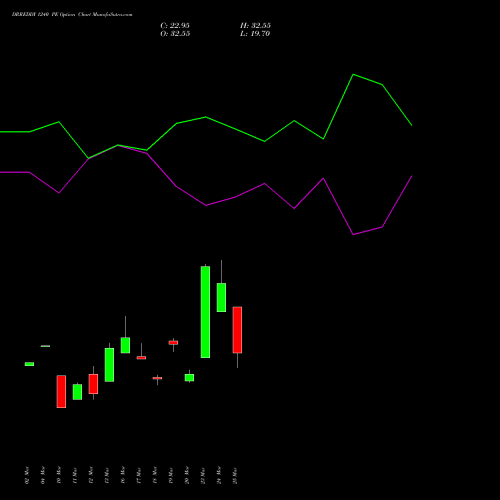Click the '20 Mar' date axis label
The height and width of the screenshot is (500, 500).
[x=187, y=475]
